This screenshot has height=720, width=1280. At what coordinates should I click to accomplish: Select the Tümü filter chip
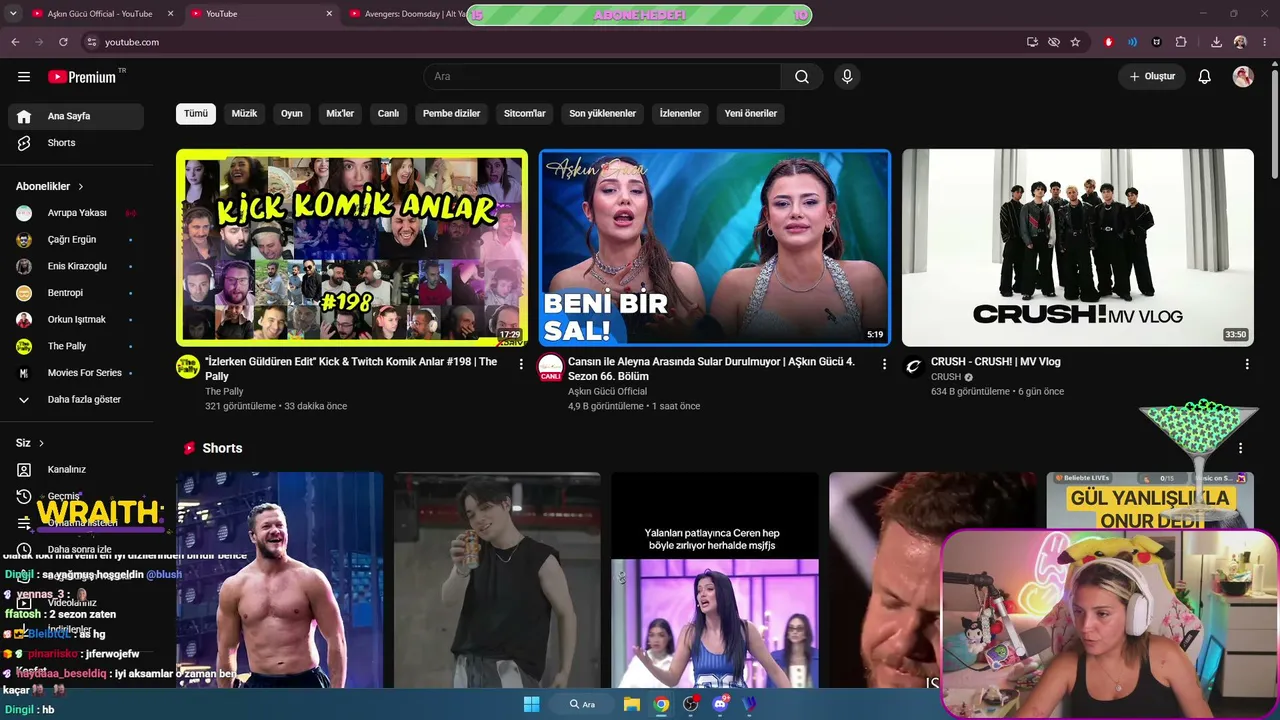(196, 114)
